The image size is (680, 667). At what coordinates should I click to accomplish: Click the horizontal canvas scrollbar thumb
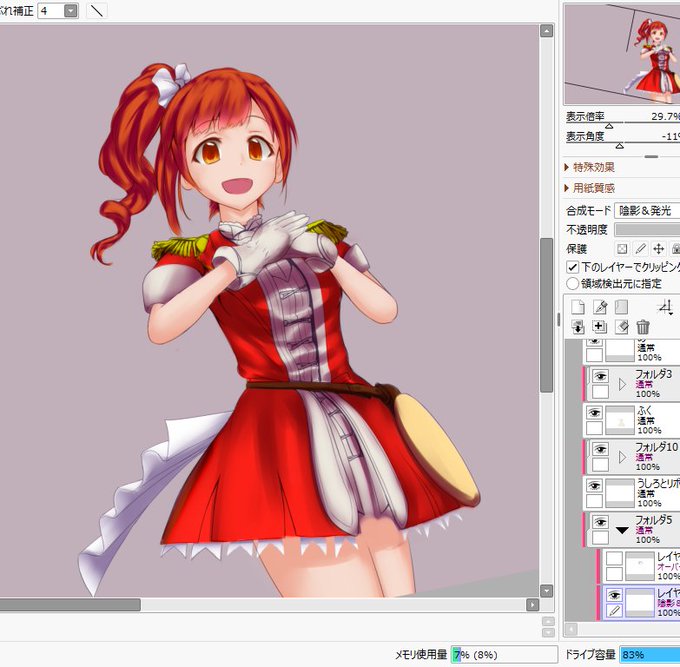[70, 605]
